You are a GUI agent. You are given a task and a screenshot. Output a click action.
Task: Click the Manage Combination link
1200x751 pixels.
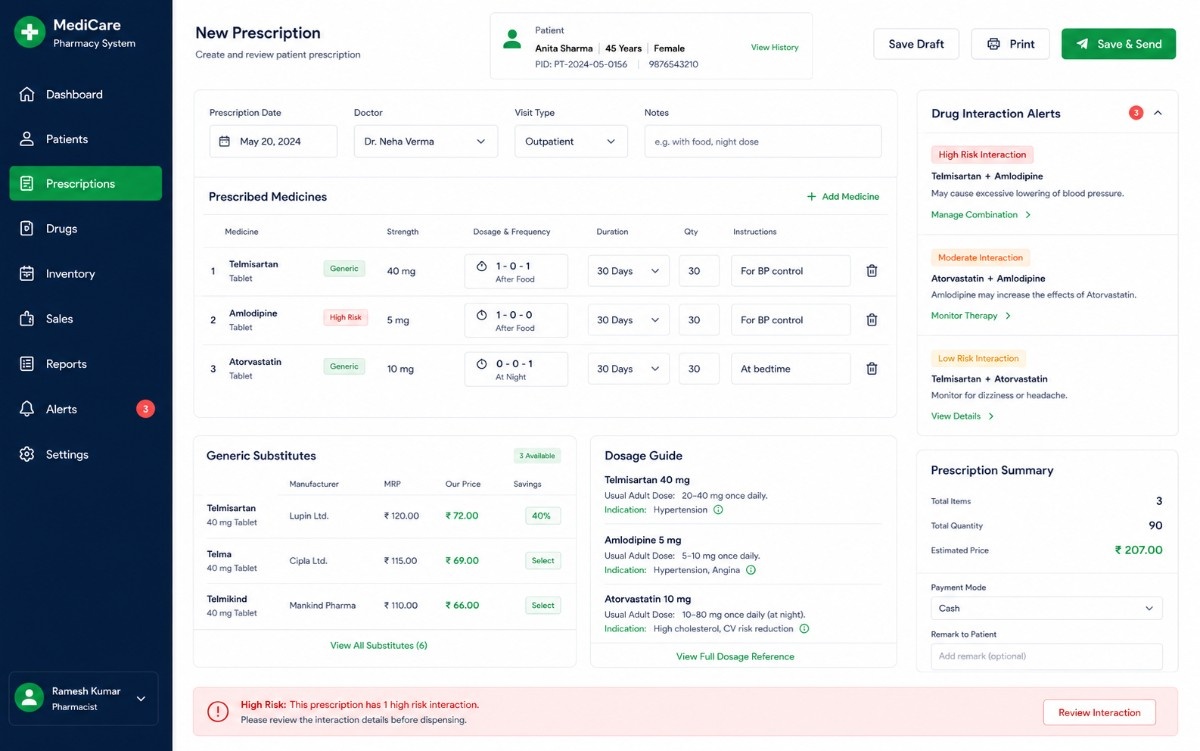pos(981,215)
